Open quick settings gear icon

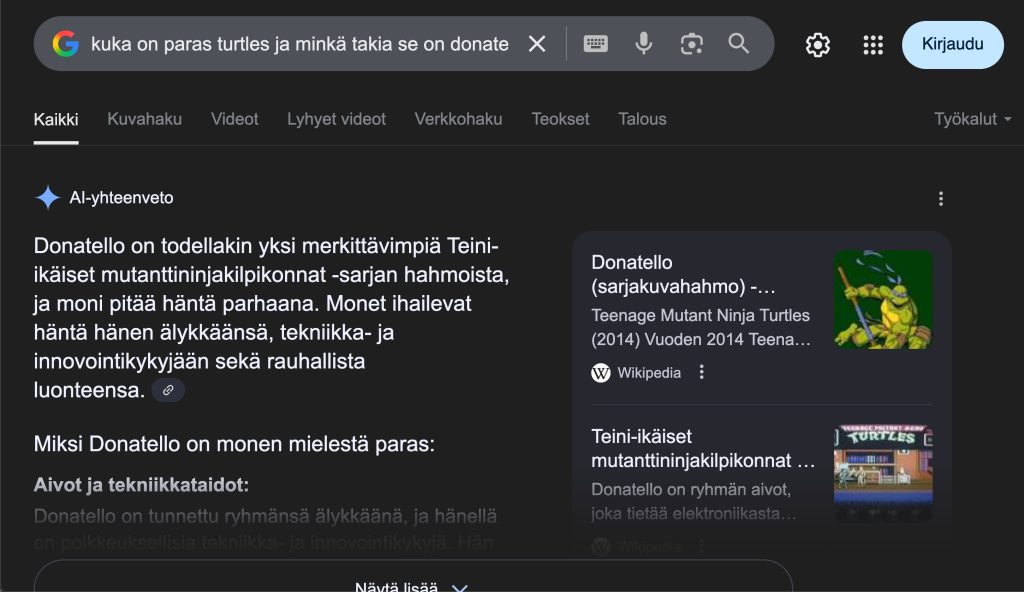pos(818,44)
